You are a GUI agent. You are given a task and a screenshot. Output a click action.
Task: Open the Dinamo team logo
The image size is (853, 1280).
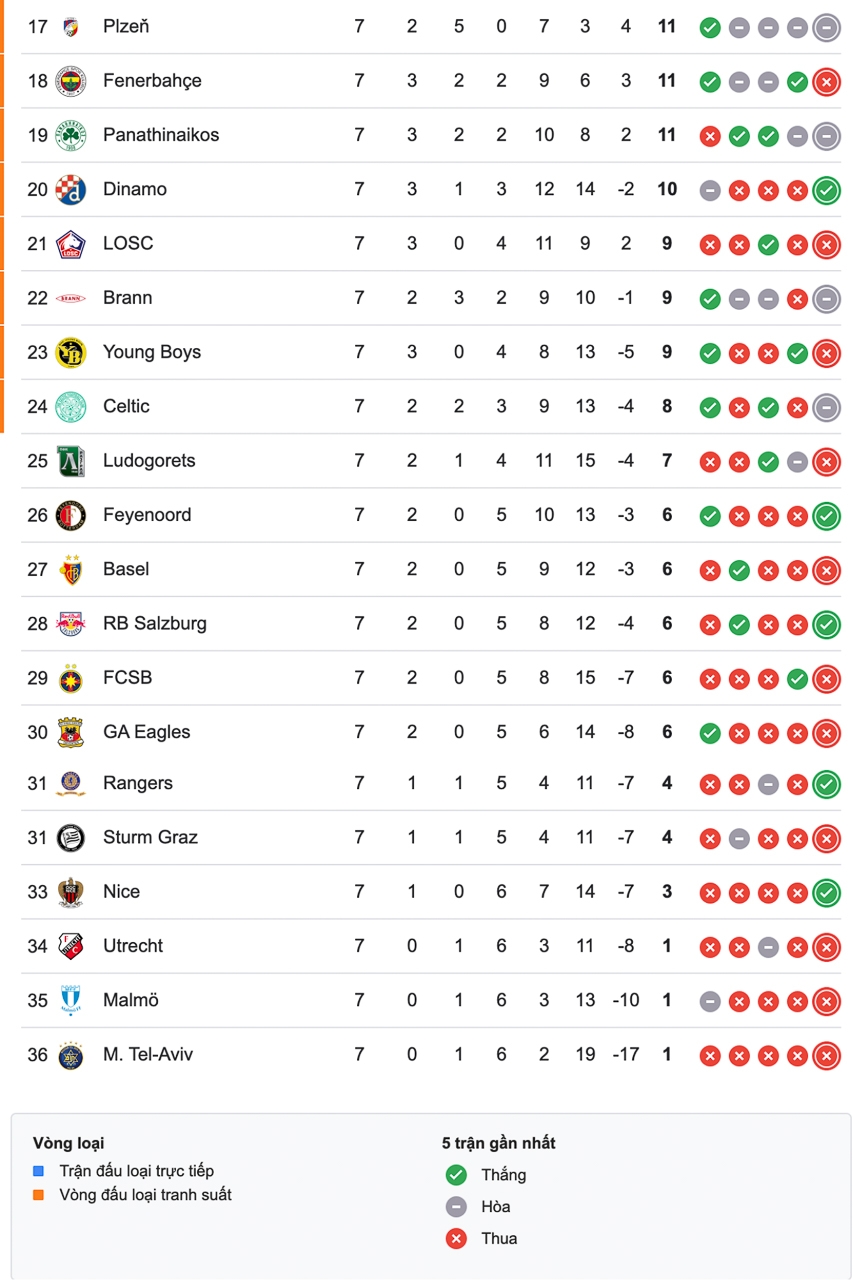(70, 189)
